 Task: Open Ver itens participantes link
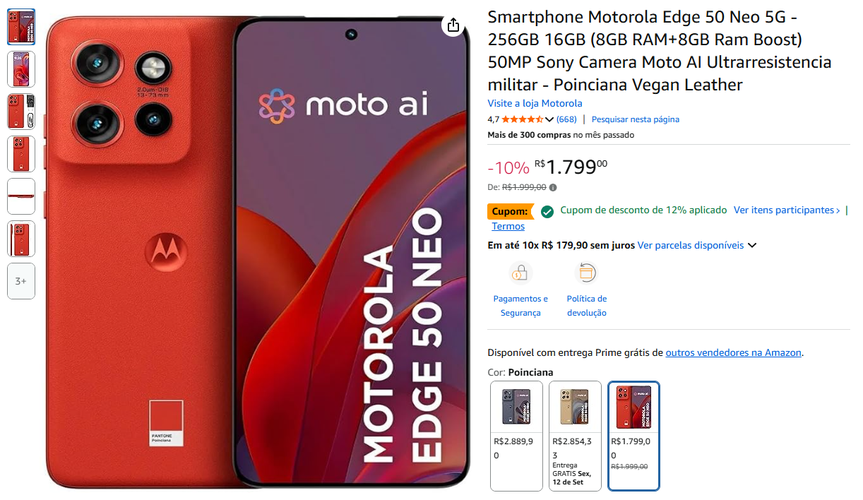click(786, 210)
